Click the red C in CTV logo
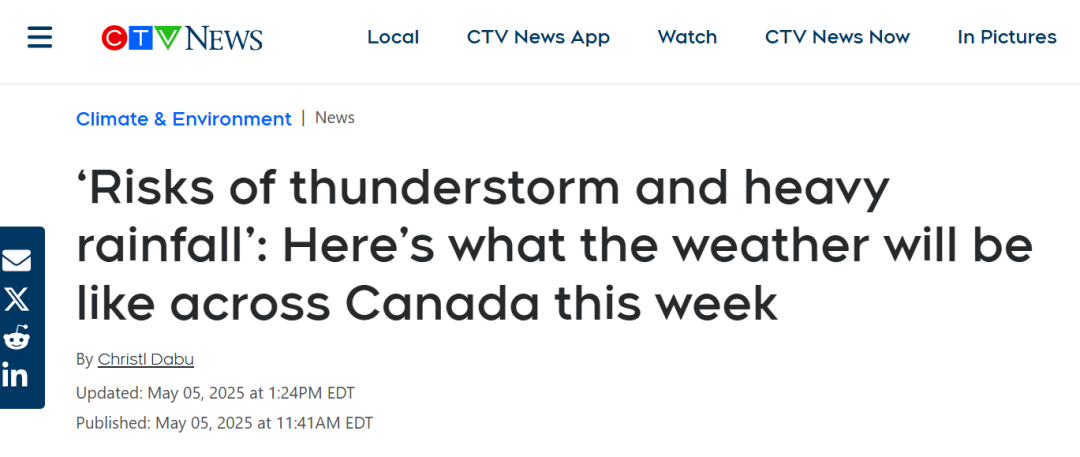The height and width of the screenshot is (457, 1080). pyautogui.click(x=114, y=38)
